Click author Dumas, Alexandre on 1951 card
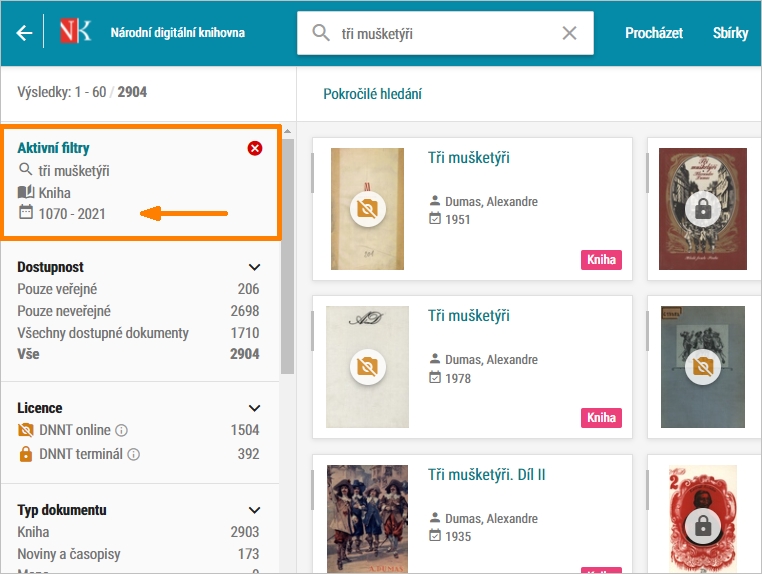The image size is (762, 574). point(491,201)
